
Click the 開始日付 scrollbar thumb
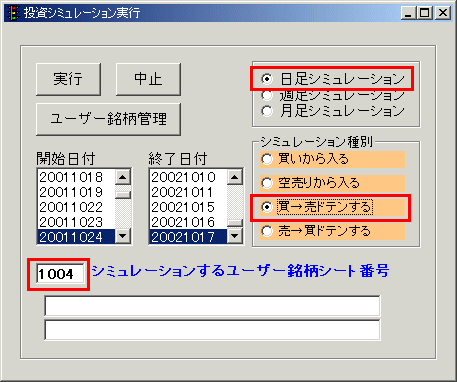(123, 194)
